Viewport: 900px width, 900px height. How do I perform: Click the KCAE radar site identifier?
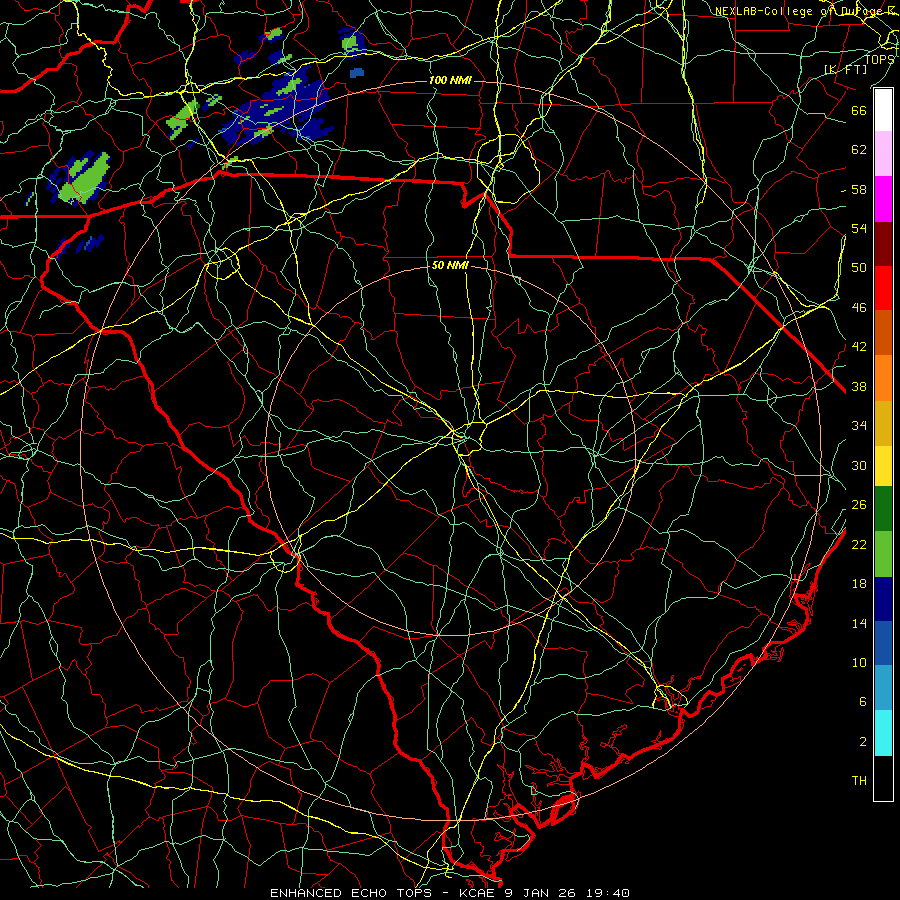pos(478,893)
